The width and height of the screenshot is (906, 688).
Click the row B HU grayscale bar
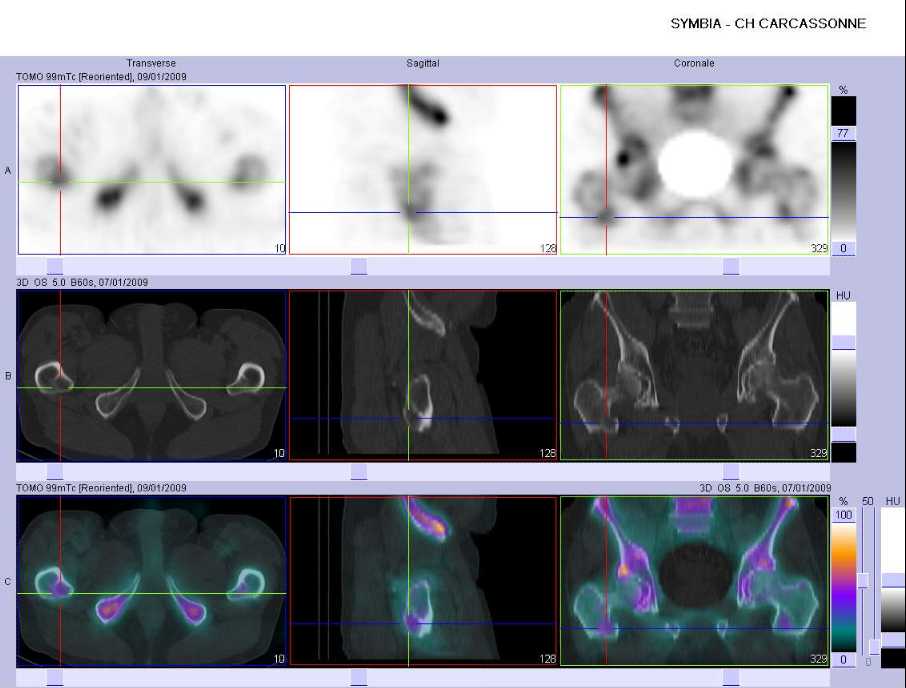point(844,381)
